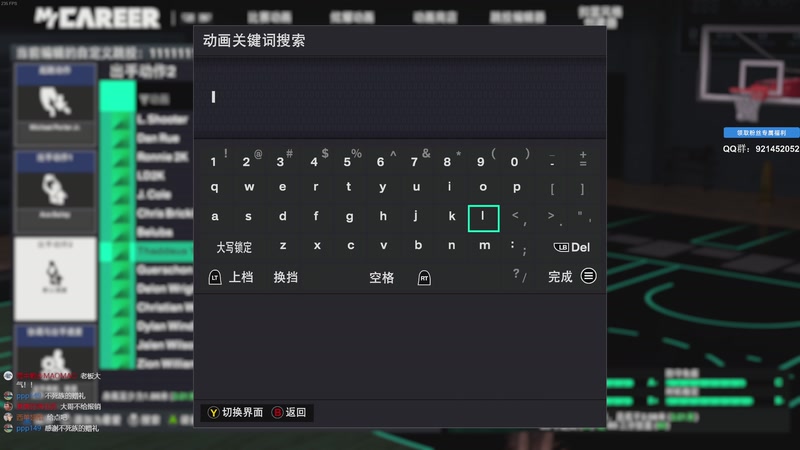Click the m key on the keyboard

[x=484, y=246]
